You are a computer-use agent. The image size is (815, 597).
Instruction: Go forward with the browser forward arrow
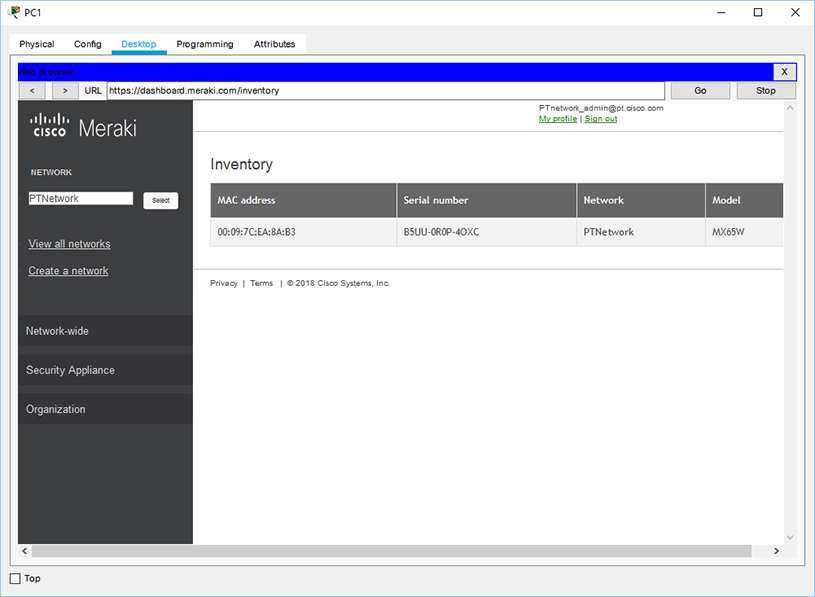pos(65,90)
